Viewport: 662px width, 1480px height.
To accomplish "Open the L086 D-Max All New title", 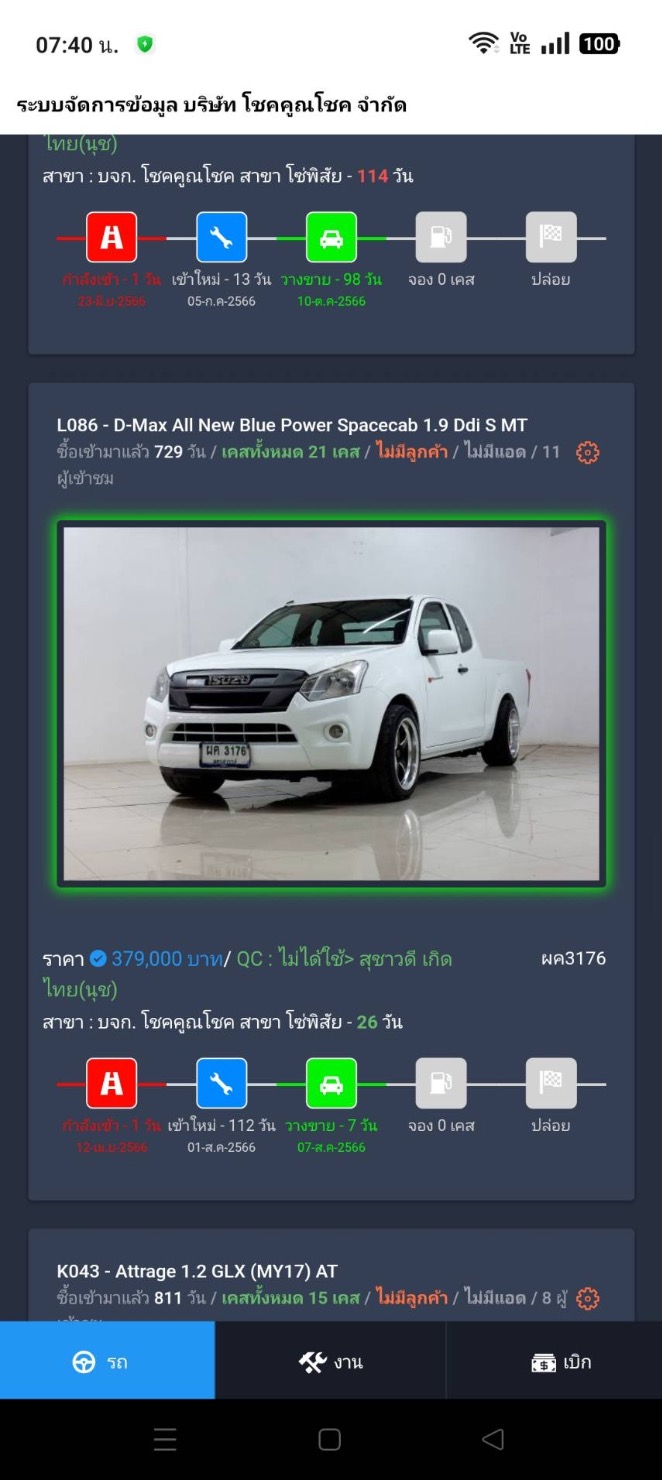I will tap(292, 425).
